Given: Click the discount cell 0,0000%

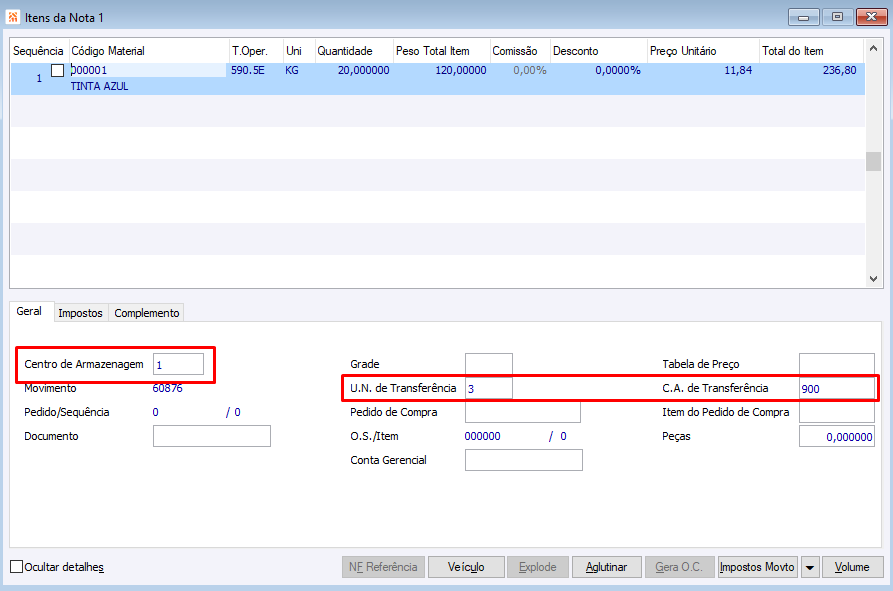Looking at the screenshot, I should tap(617, 70).
